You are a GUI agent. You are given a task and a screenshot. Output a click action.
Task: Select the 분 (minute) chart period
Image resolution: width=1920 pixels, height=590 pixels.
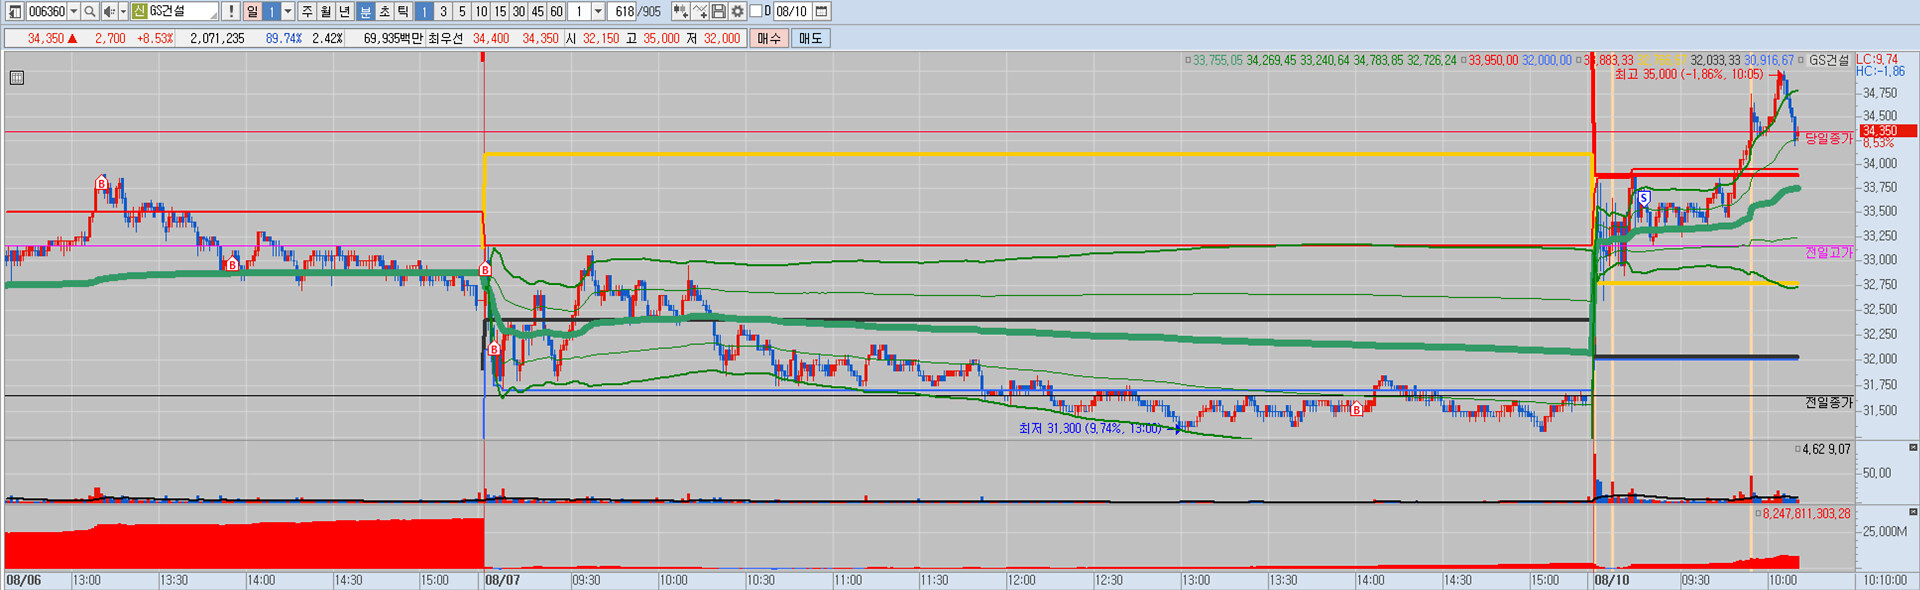pos(365,11)
